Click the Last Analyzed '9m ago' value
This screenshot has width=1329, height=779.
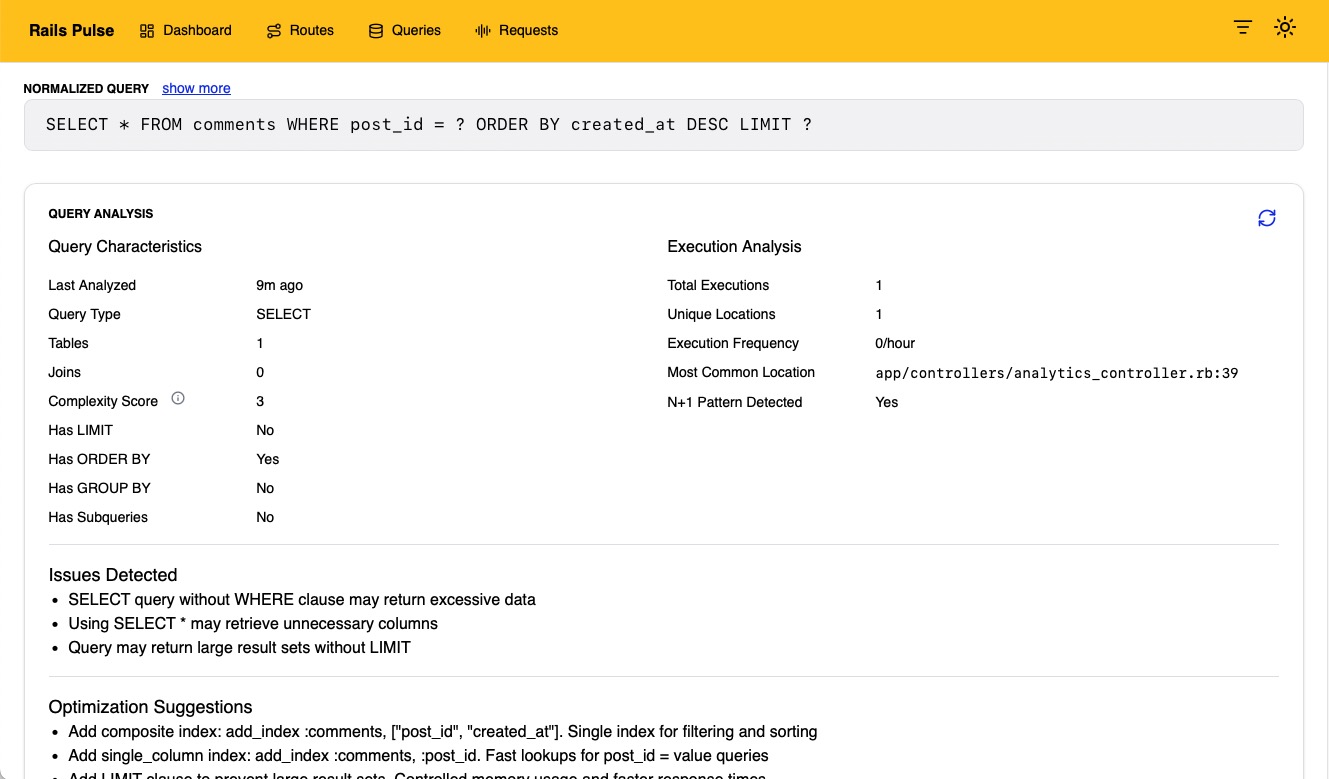[x=280, y=285]
